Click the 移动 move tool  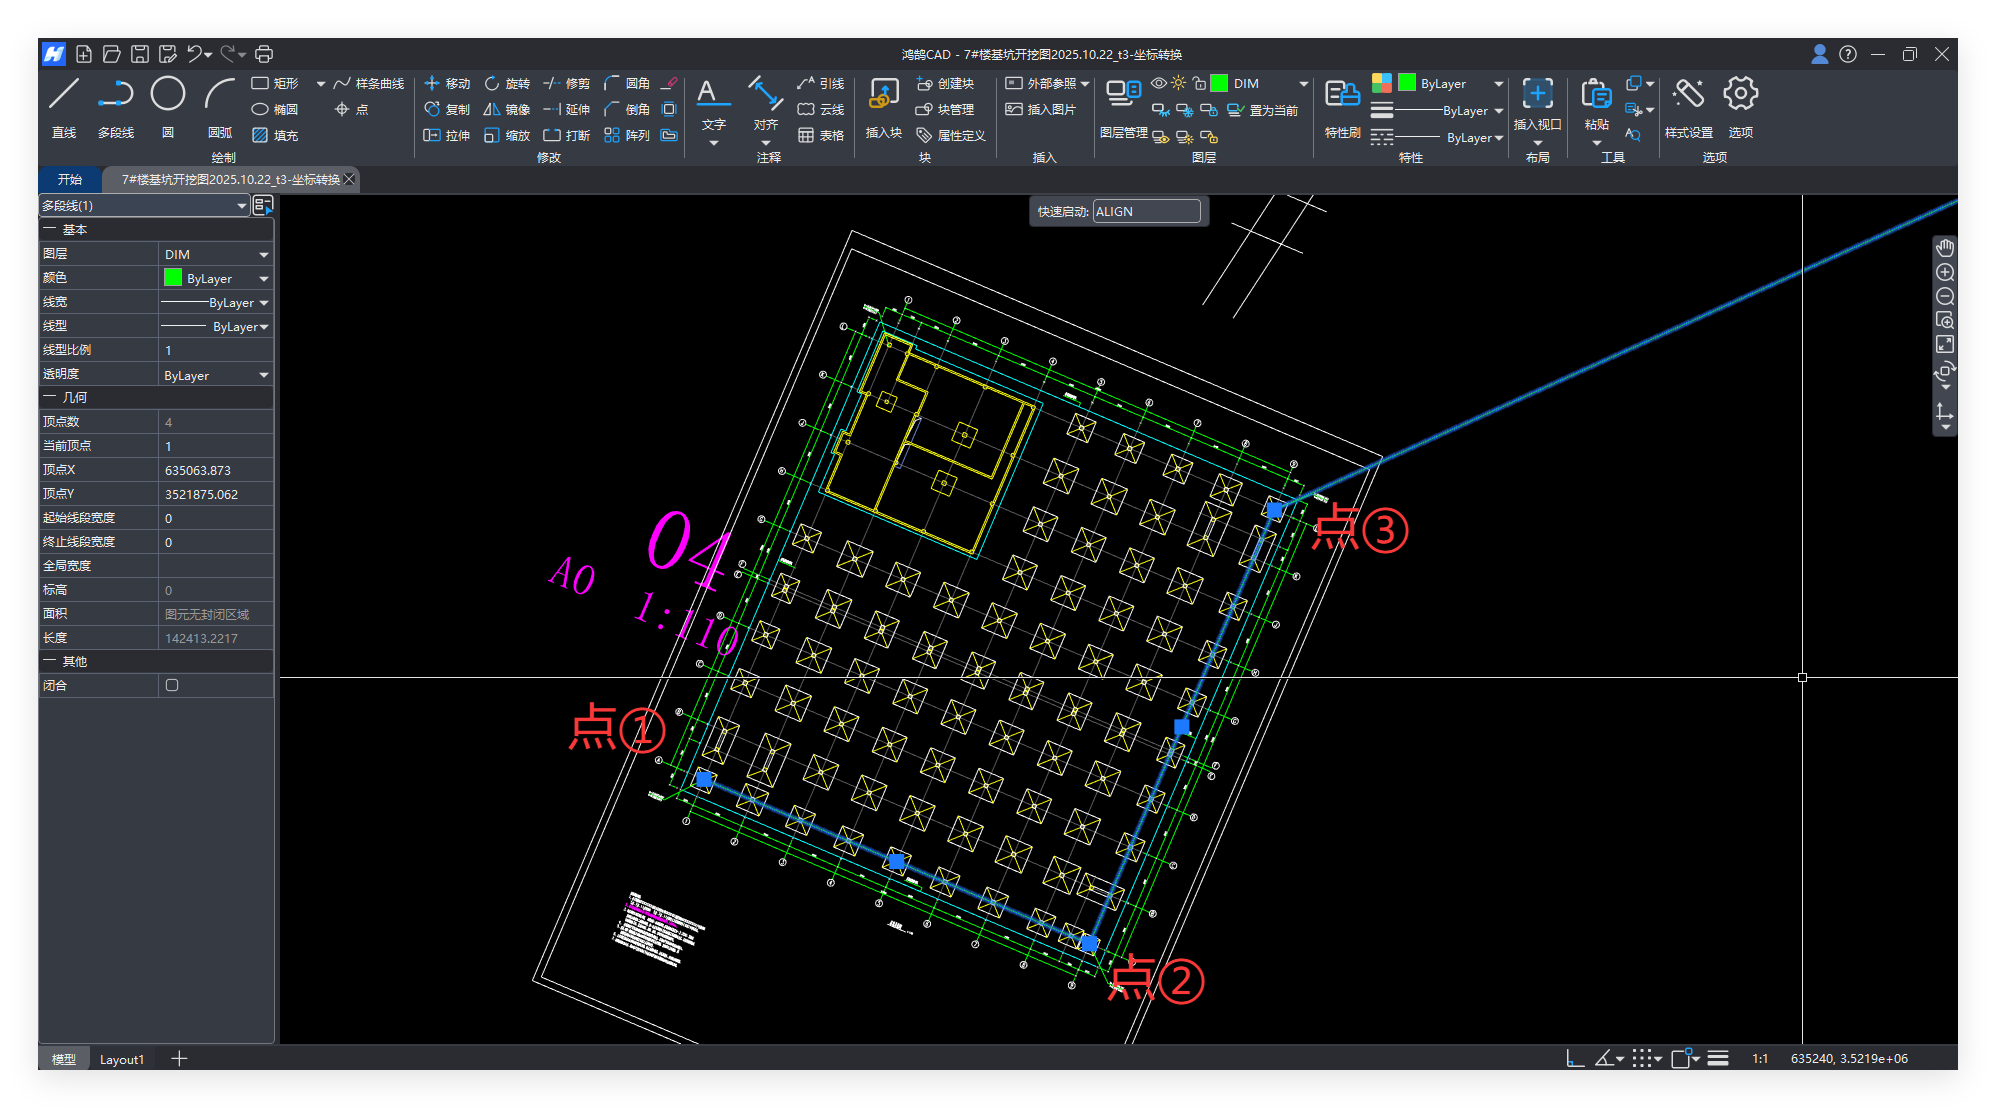coord(447,83)
